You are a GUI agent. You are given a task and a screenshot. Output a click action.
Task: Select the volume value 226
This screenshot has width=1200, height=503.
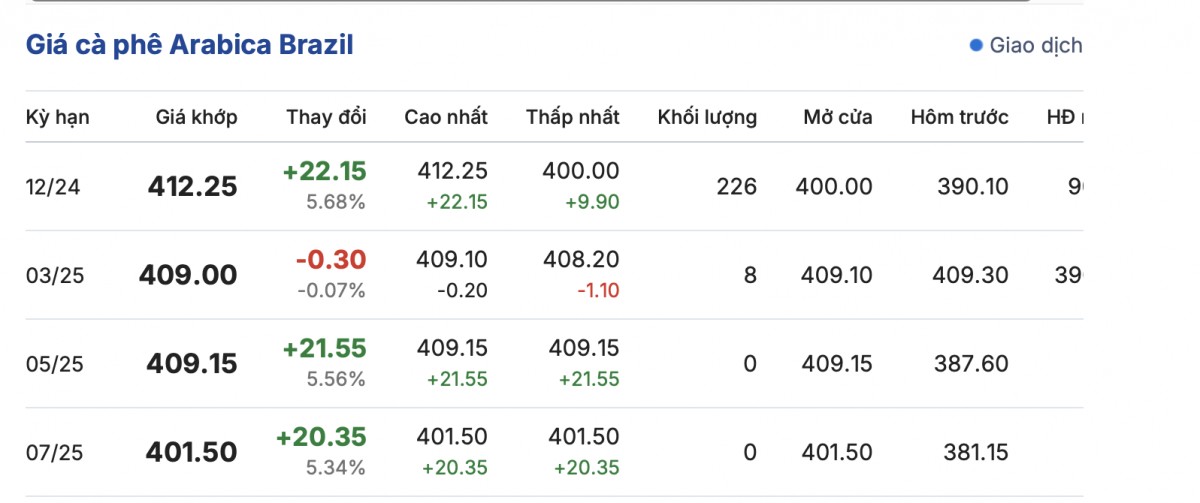tap(737, 187)
